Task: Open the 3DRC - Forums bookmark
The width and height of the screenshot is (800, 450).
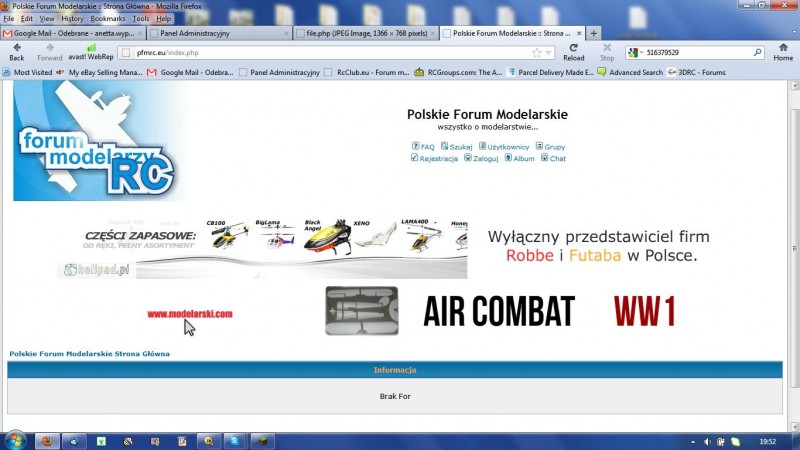Action: [x=697, y=72]
